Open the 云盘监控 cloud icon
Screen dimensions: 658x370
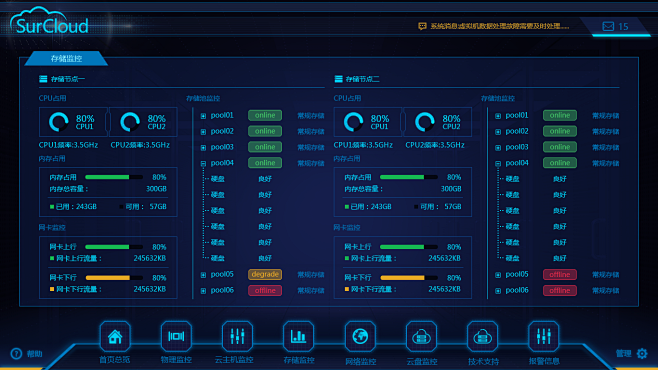pos(421,336)
